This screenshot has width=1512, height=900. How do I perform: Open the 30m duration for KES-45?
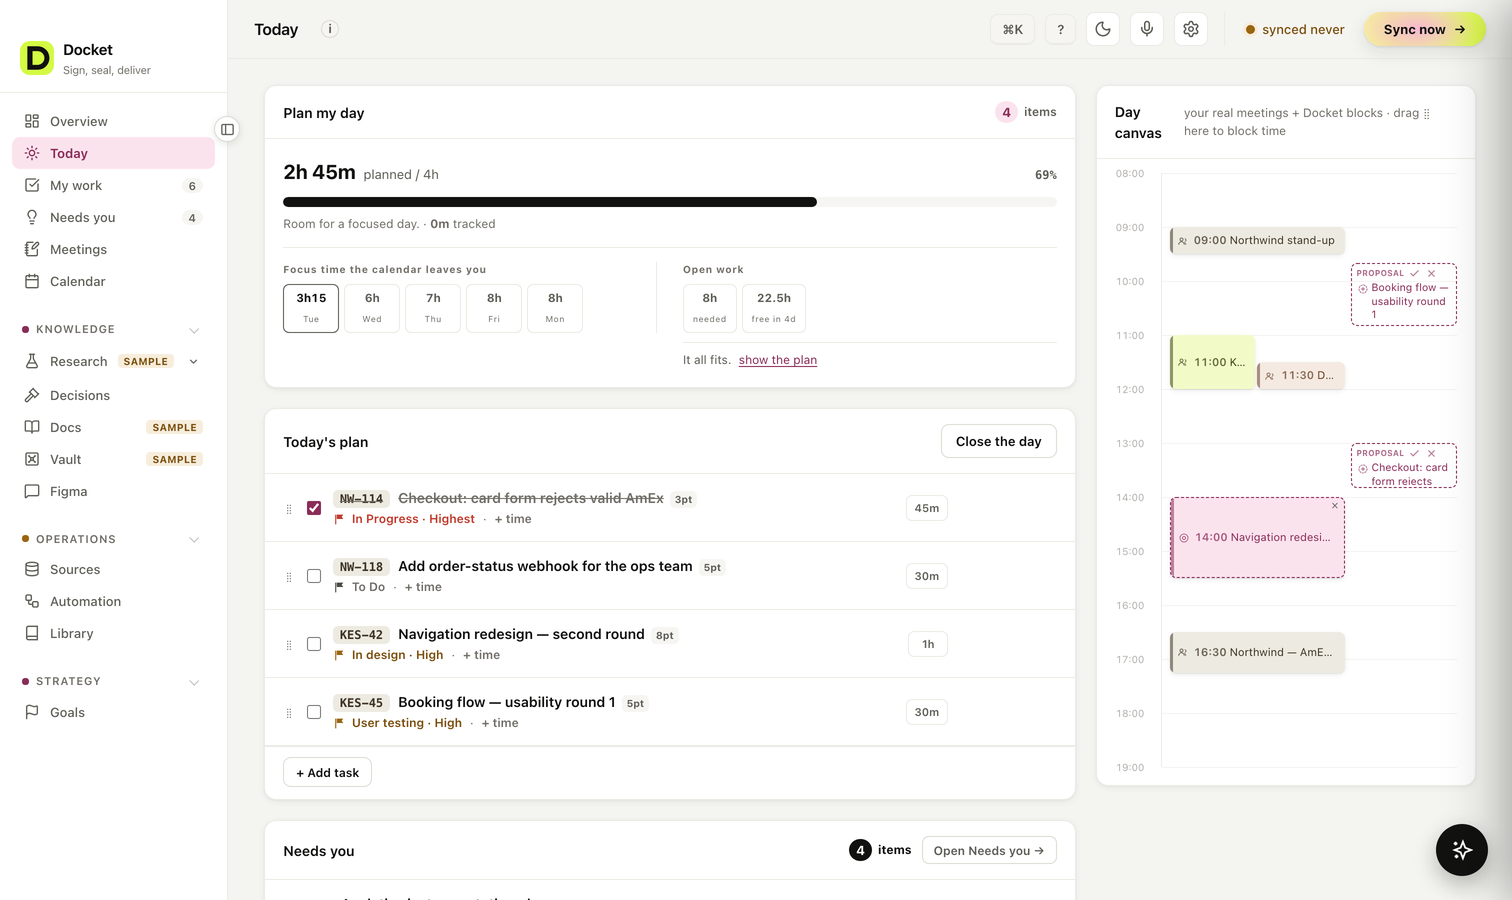click(x=927, y=712)
